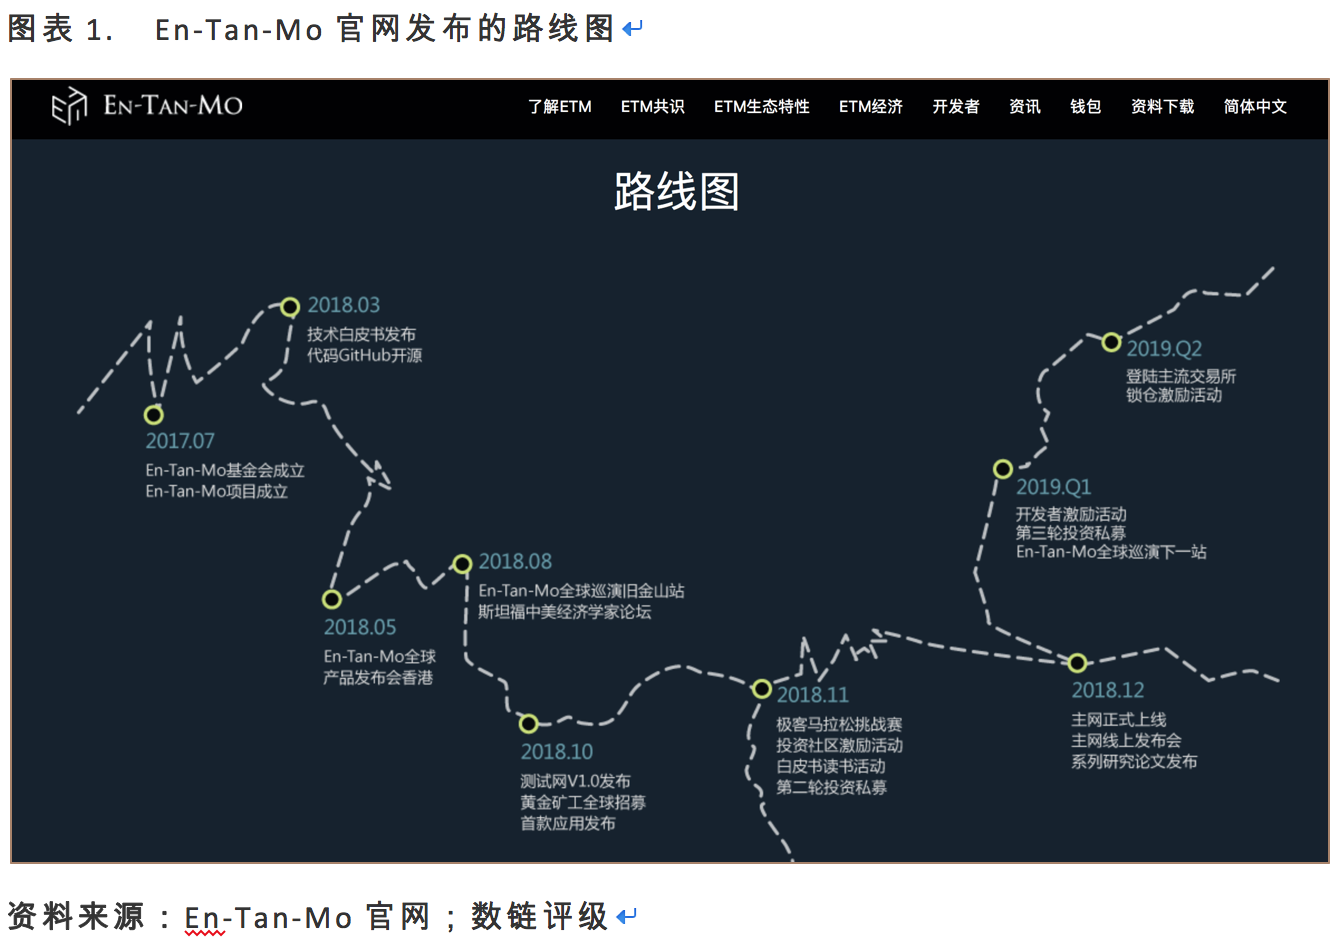Click the text 斯坦福中美经济学家论坛
The height and width of the screenshot is (940, 1342).
[x=564, y=612]
